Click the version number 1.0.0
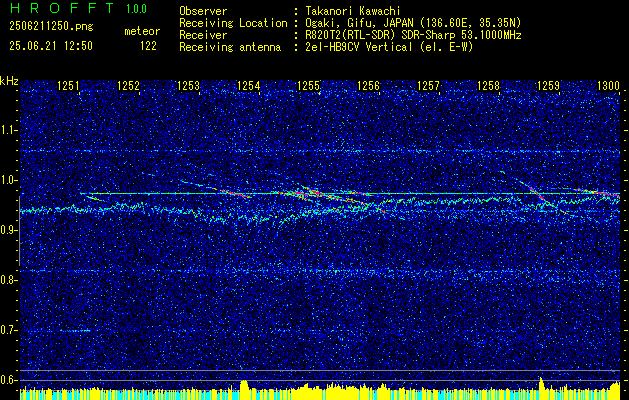The width and height of the screenshot is (629, 400). (136, 8)
